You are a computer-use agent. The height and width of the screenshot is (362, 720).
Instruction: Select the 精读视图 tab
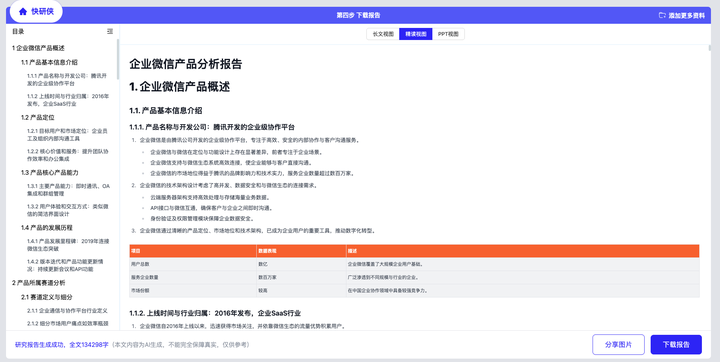[x=416, y=34]
